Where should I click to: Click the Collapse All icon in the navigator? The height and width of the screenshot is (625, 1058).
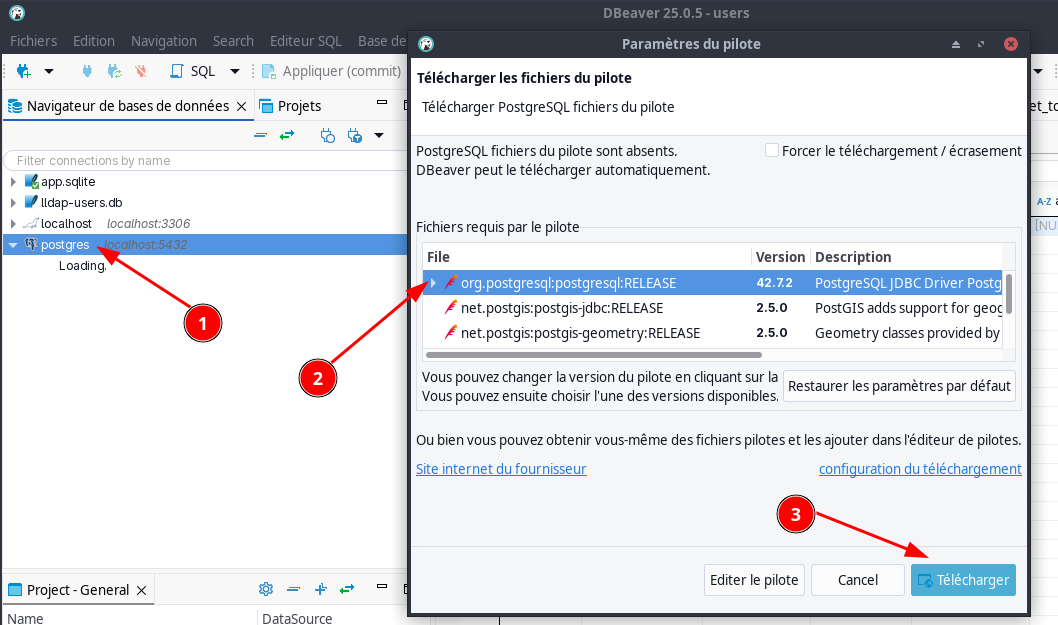pos(260,136)
